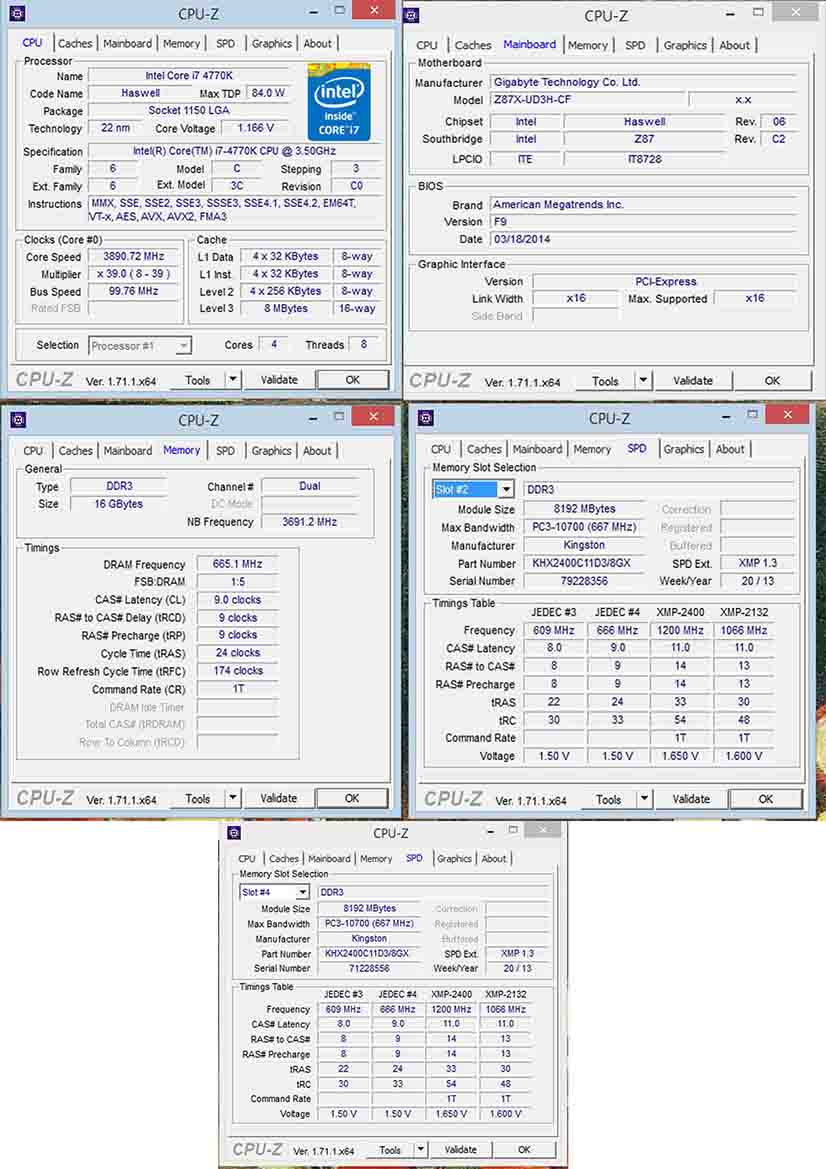The height and width of the screenshot is (1169, 826).
Task: Click the Tools button in the Slot #4 SPD window
Action: (x=390, y=1150)
